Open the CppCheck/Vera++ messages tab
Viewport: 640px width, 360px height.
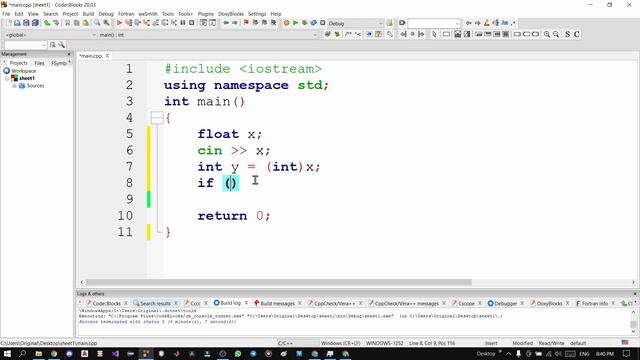coord(407,303)
